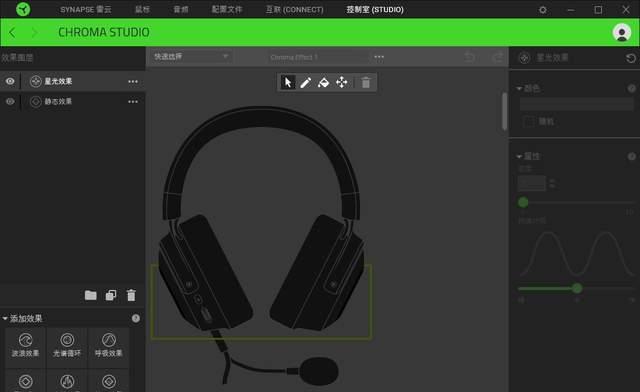640x392 pixels.
Task: Toggle visibility of the 静态效果 layer
Action: [10, 101]
